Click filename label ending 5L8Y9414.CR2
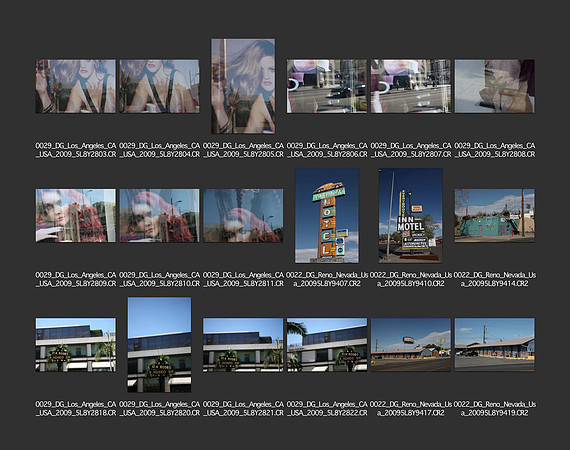Image resolution: width=570 pixels, height=450 pixels. click(494, 279)
